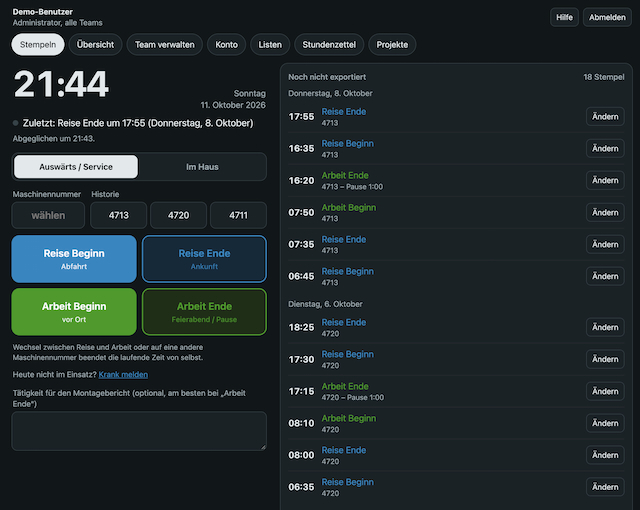Screen dimensions: 640x510
Task: Click Ändern for 08:00 Reise Ende
Action: [605, 455]
